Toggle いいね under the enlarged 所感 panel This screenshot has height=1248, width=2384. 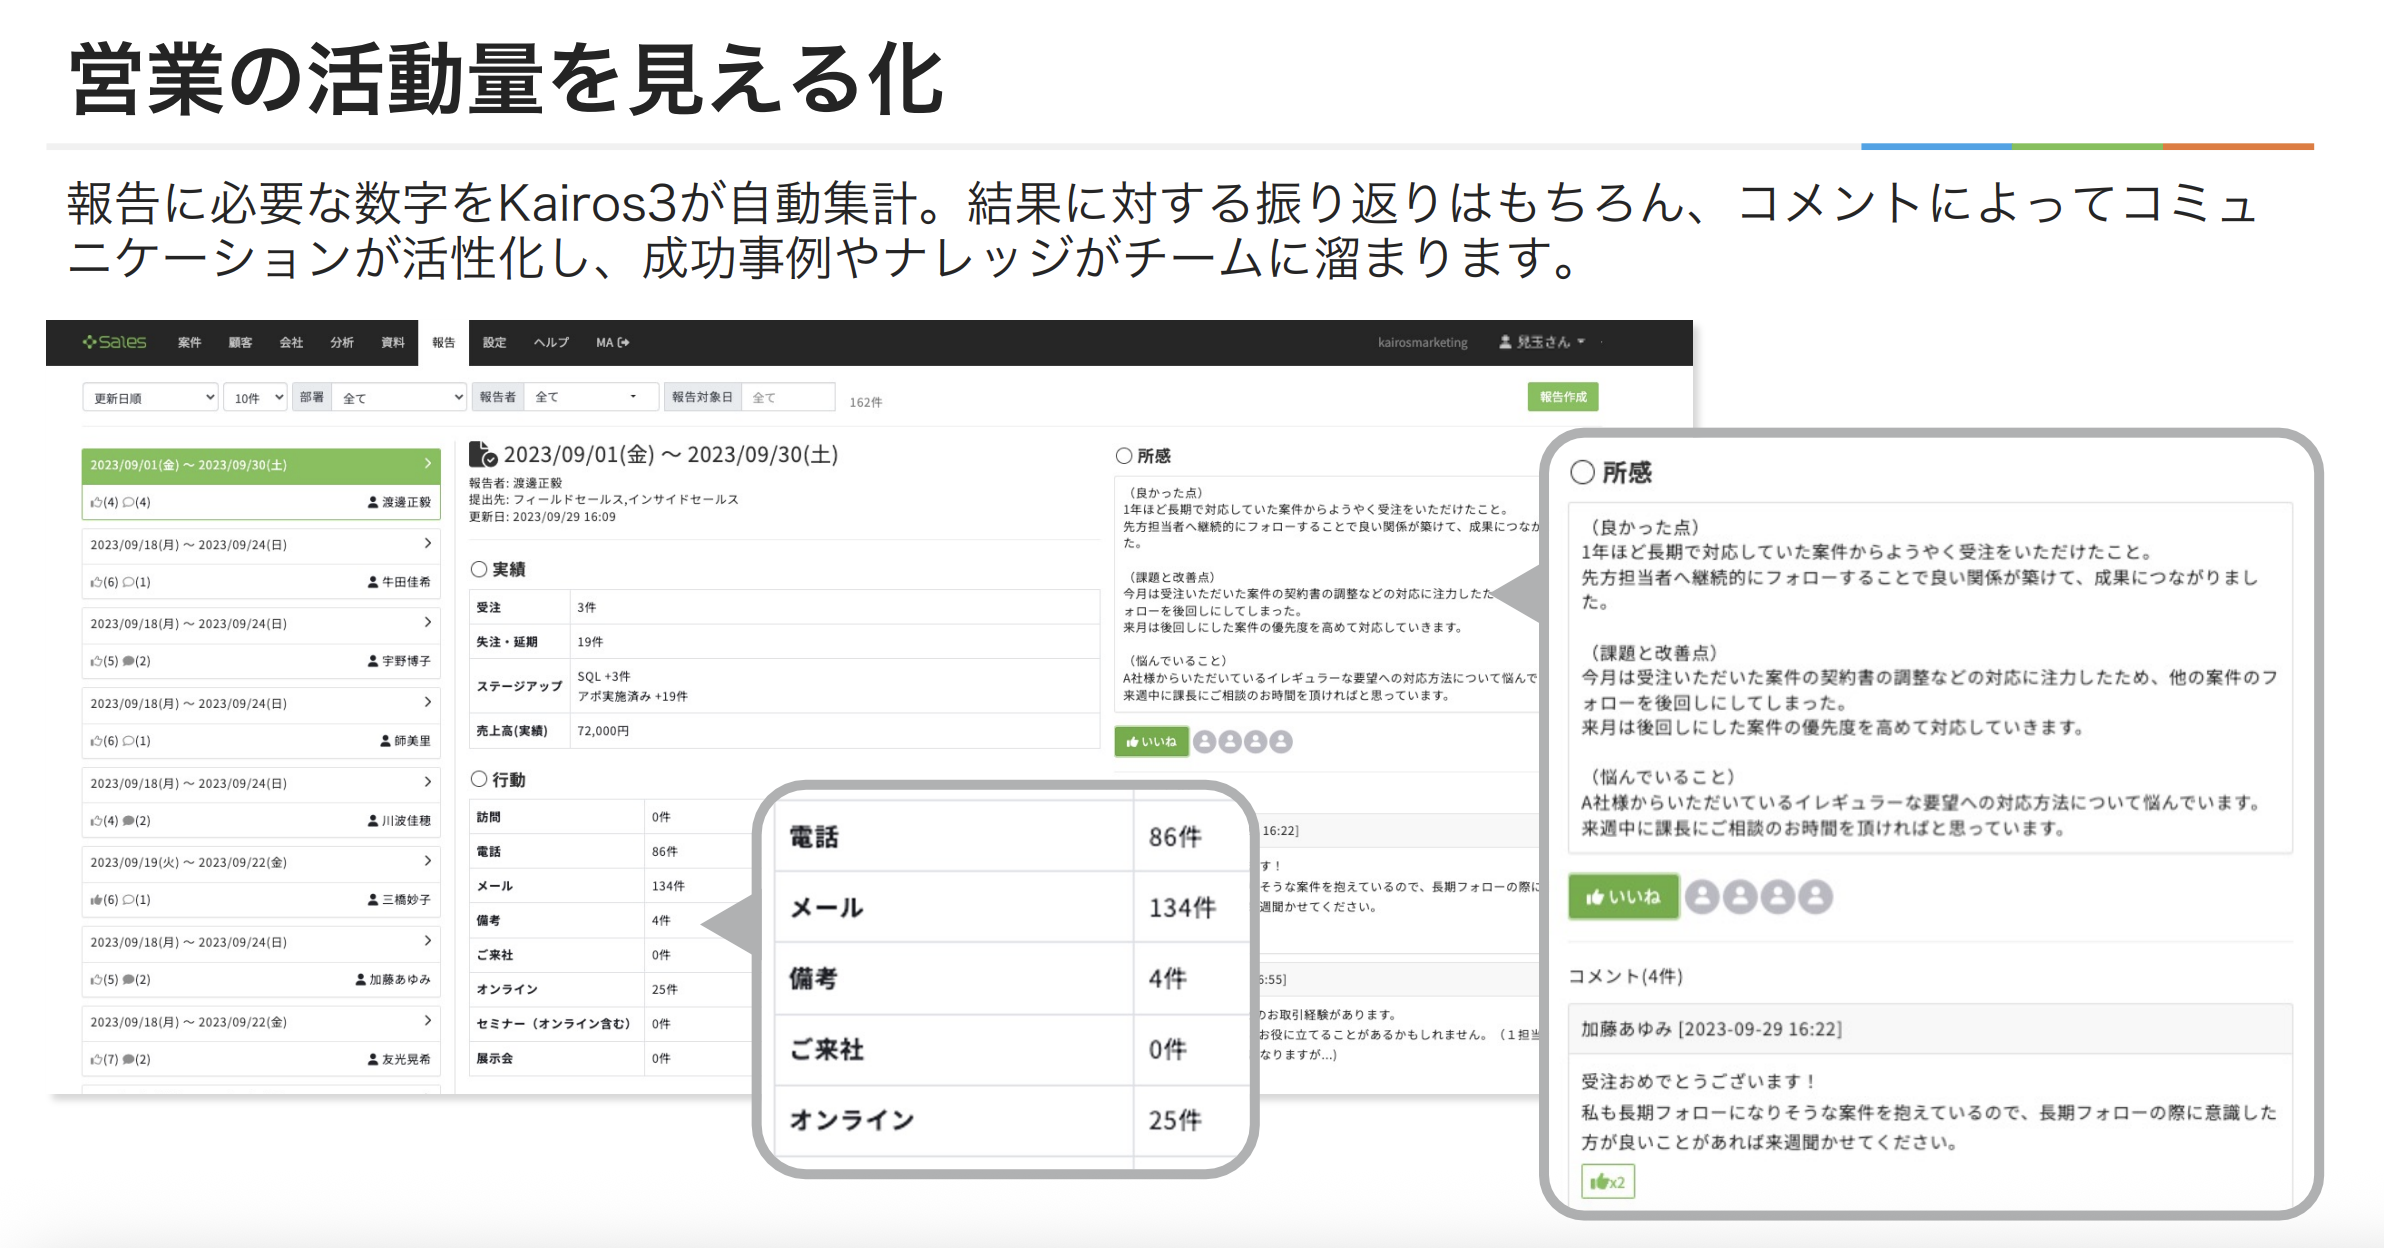(1623, 897)
